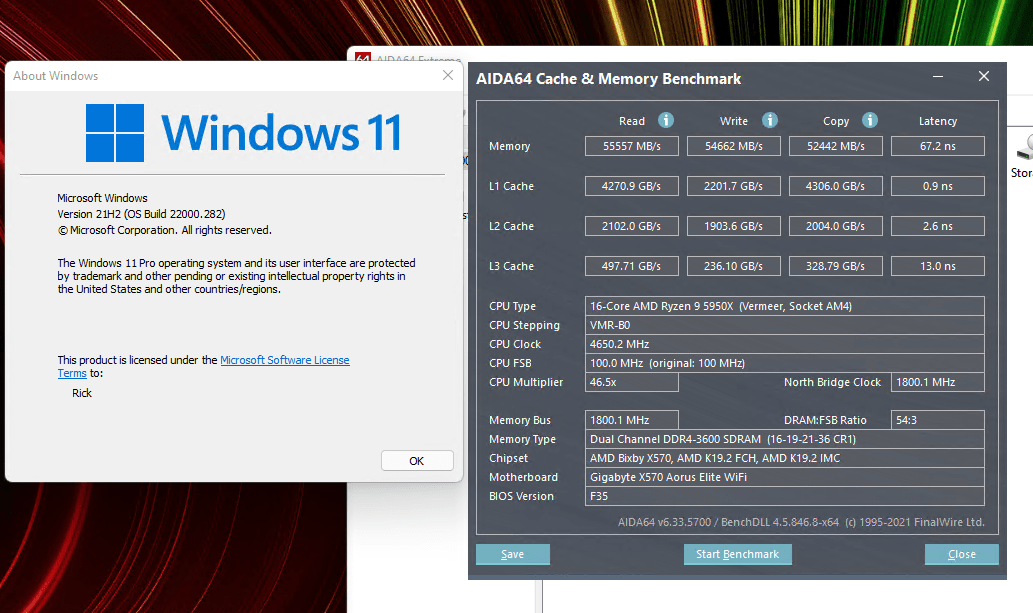1033x613 pixels.
Task: Close the About Windows dialog with the X
Action: tap(448, 75)
